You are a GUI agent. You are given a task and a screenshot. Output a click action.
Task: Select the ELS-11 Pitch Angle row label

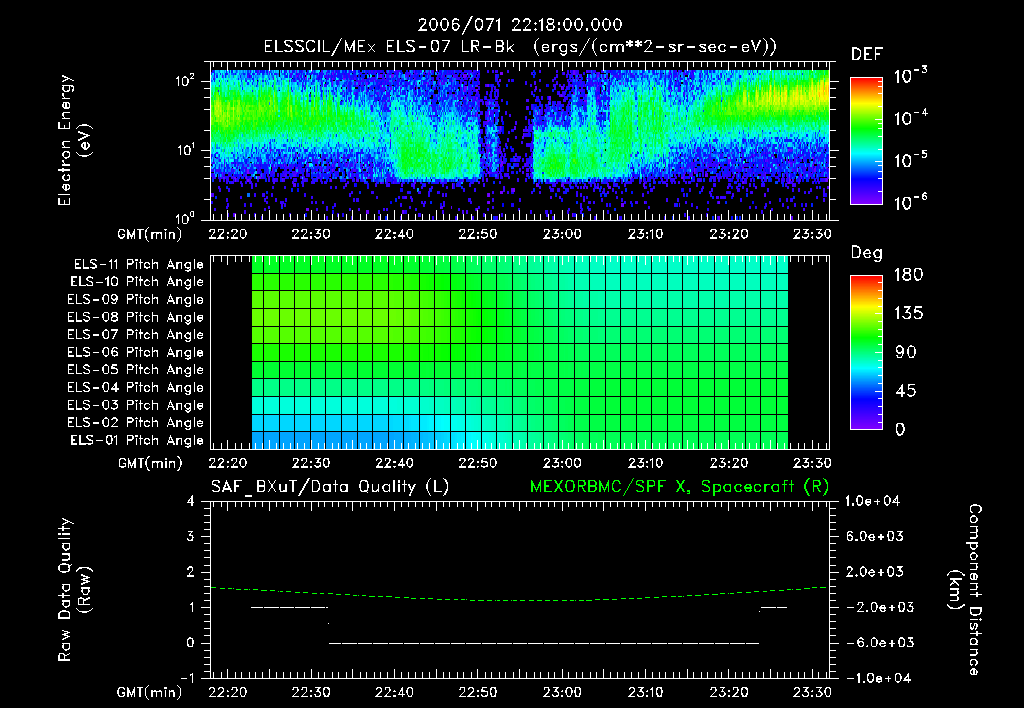(138, 265)
